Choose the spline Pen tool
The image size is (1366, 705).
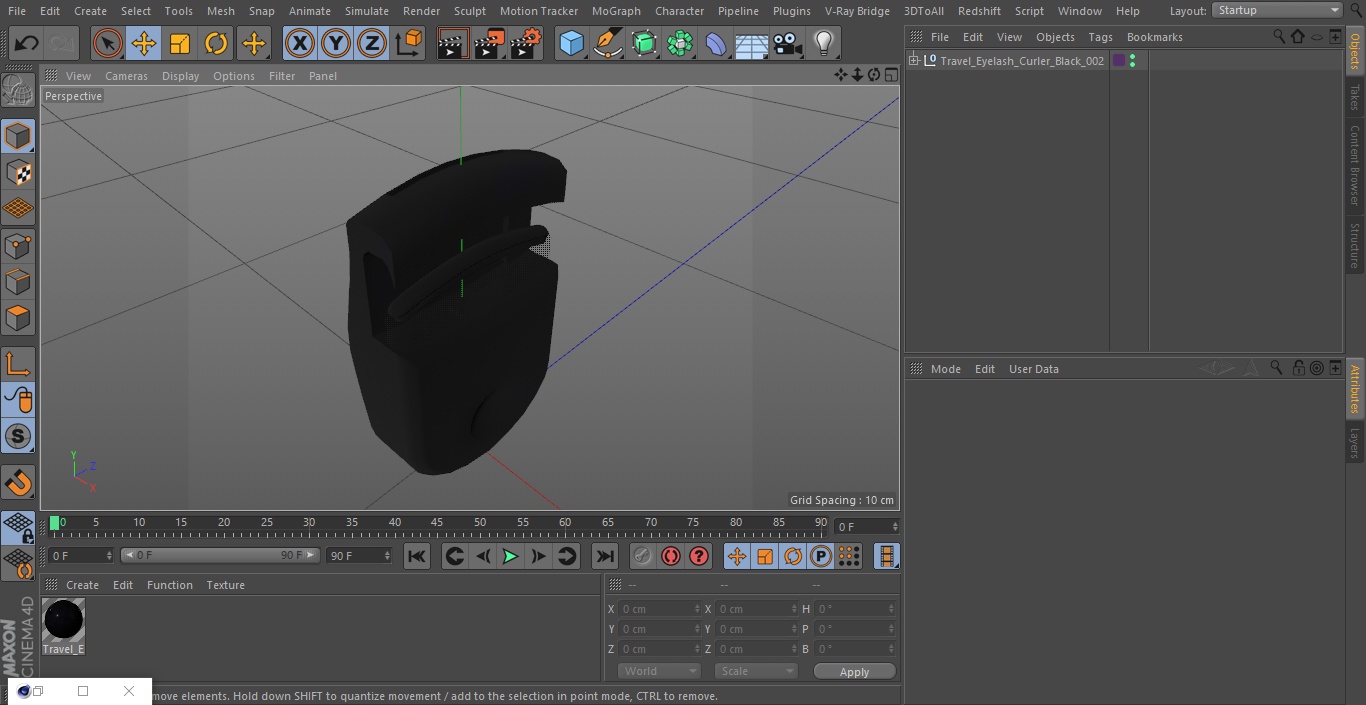[607, 44]
